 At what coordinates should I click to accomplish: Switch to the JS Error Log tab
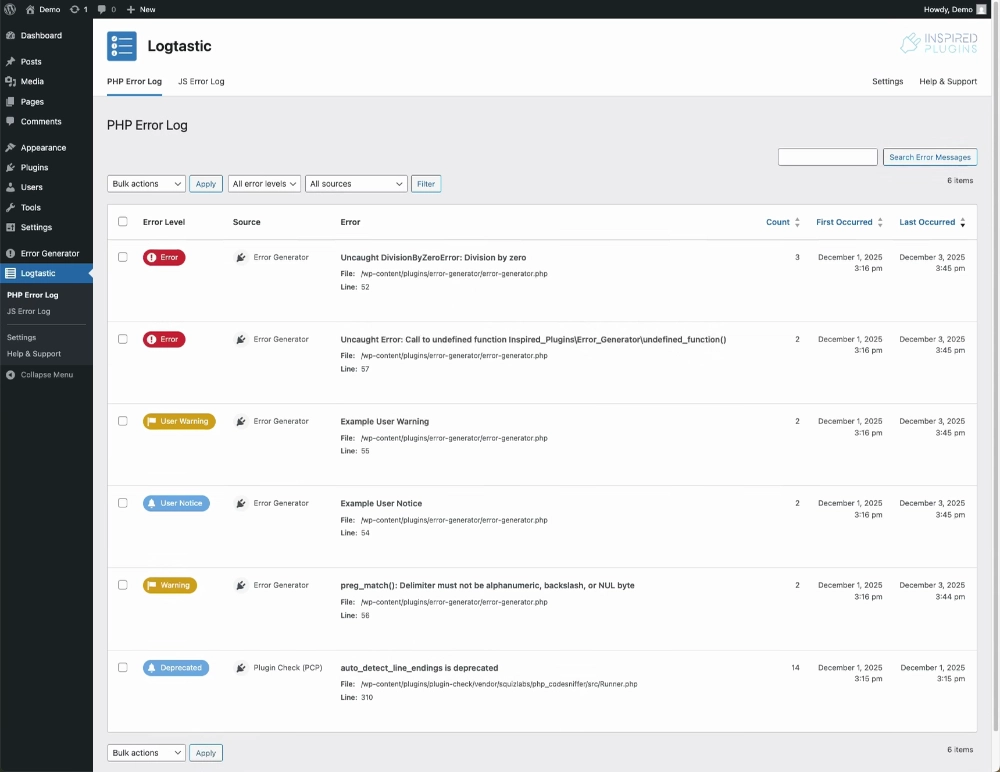201,82
